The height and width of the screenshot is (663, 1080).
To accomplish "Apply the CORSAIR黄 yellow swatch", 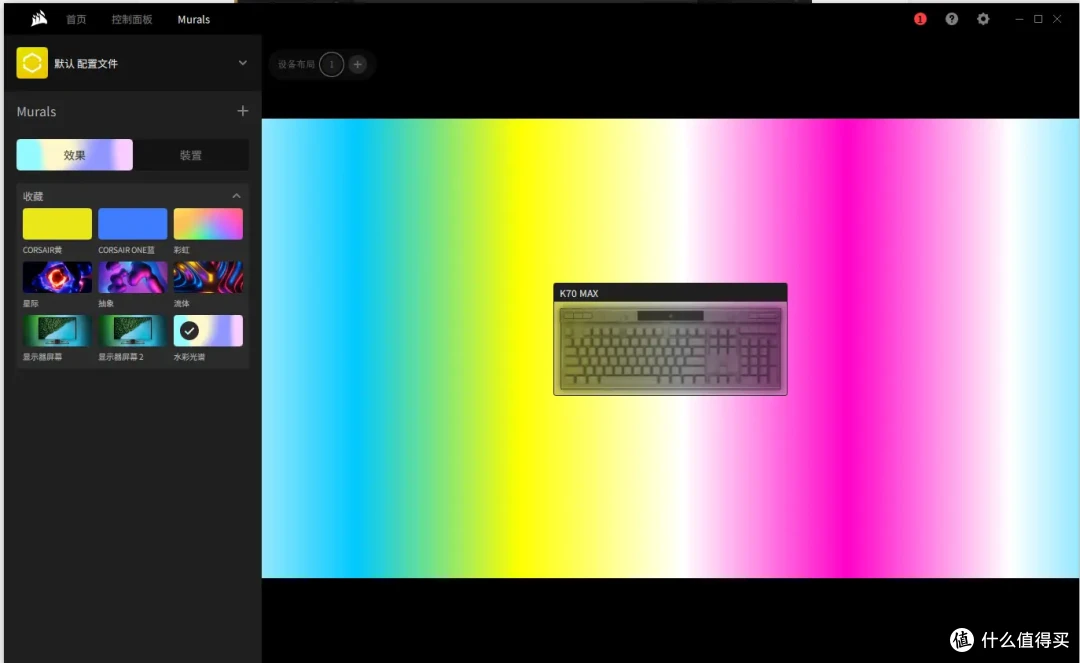I will 57,224.
